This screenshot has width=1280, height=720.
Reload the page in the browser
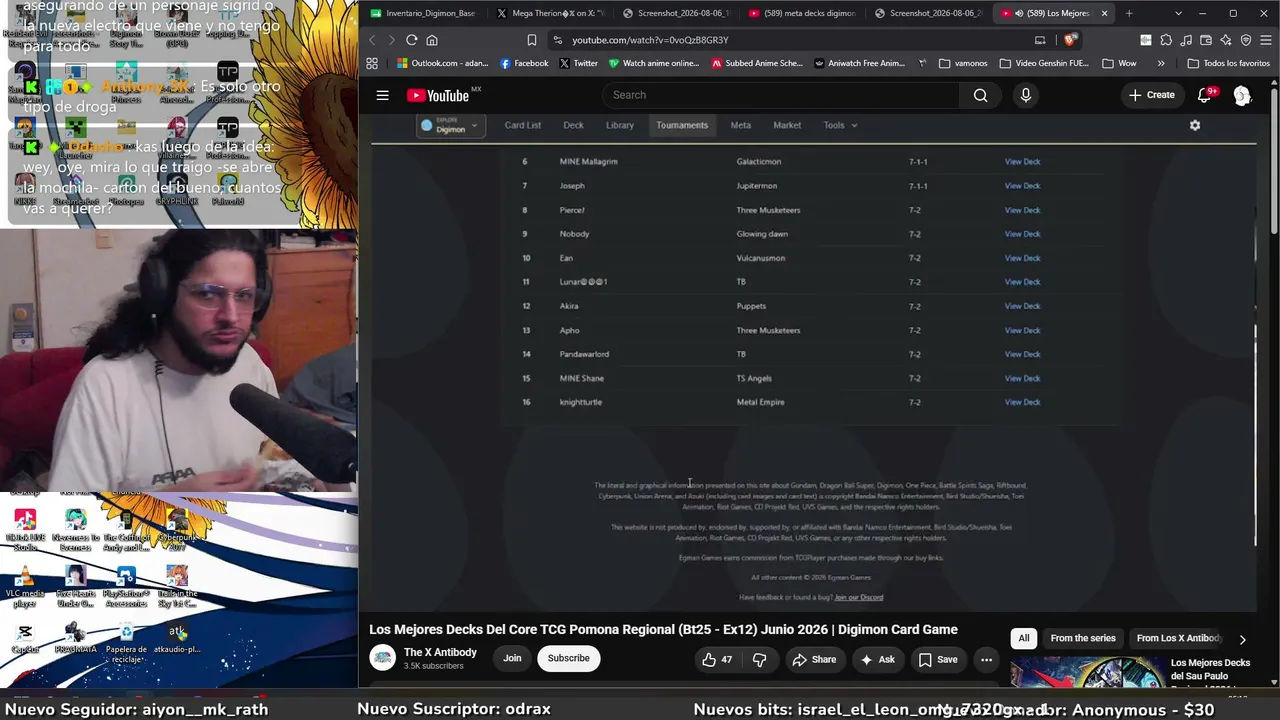coord(411,40)
